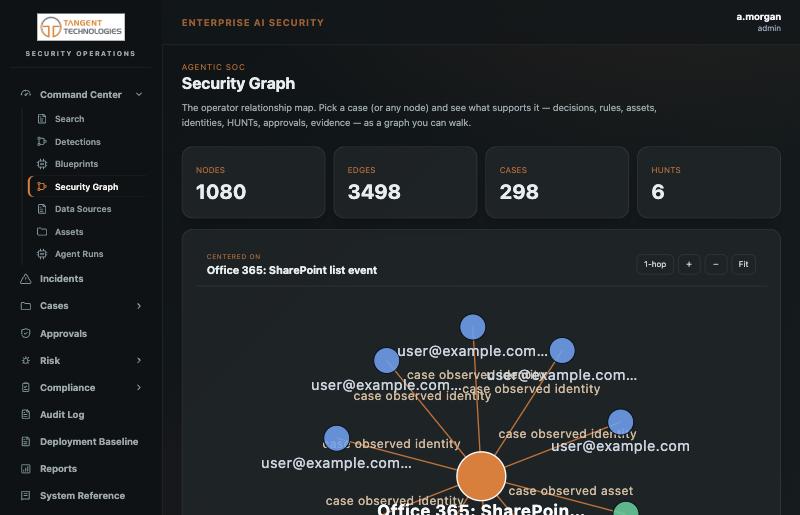
Task: Open Approvals
Action: pos(63,333)
